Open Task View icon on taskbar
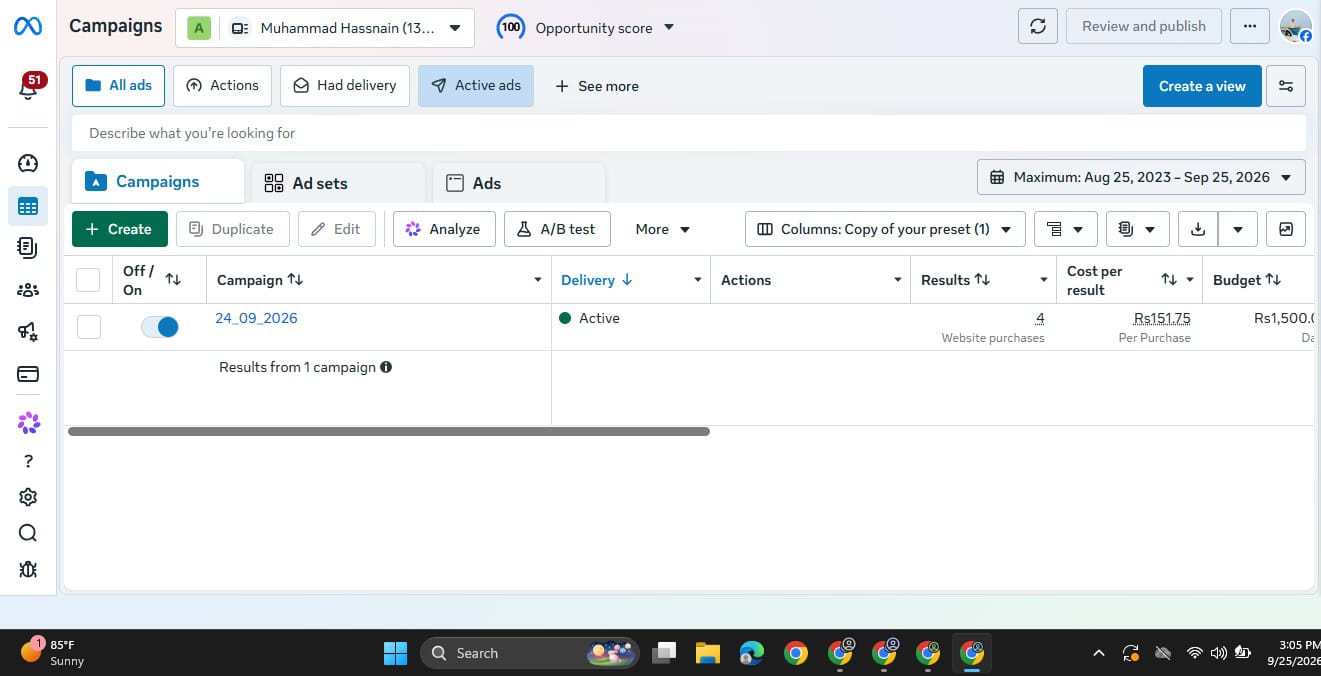Image resolution: width=1321 pixels, height=676 pixels. (x=664, y=653)
